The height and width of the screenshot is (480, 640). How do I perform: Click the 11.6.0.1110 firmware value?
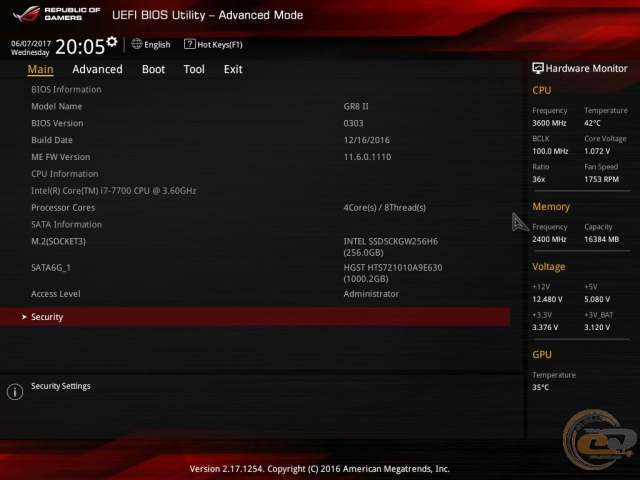click(367, 157)
